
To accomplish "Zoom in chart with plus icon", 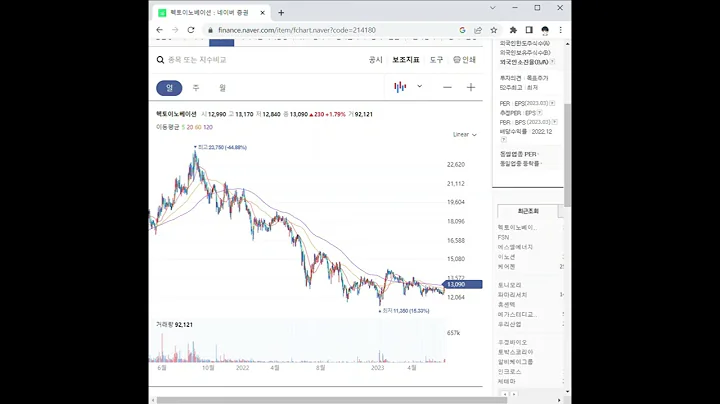I will [x=471, y=87].
